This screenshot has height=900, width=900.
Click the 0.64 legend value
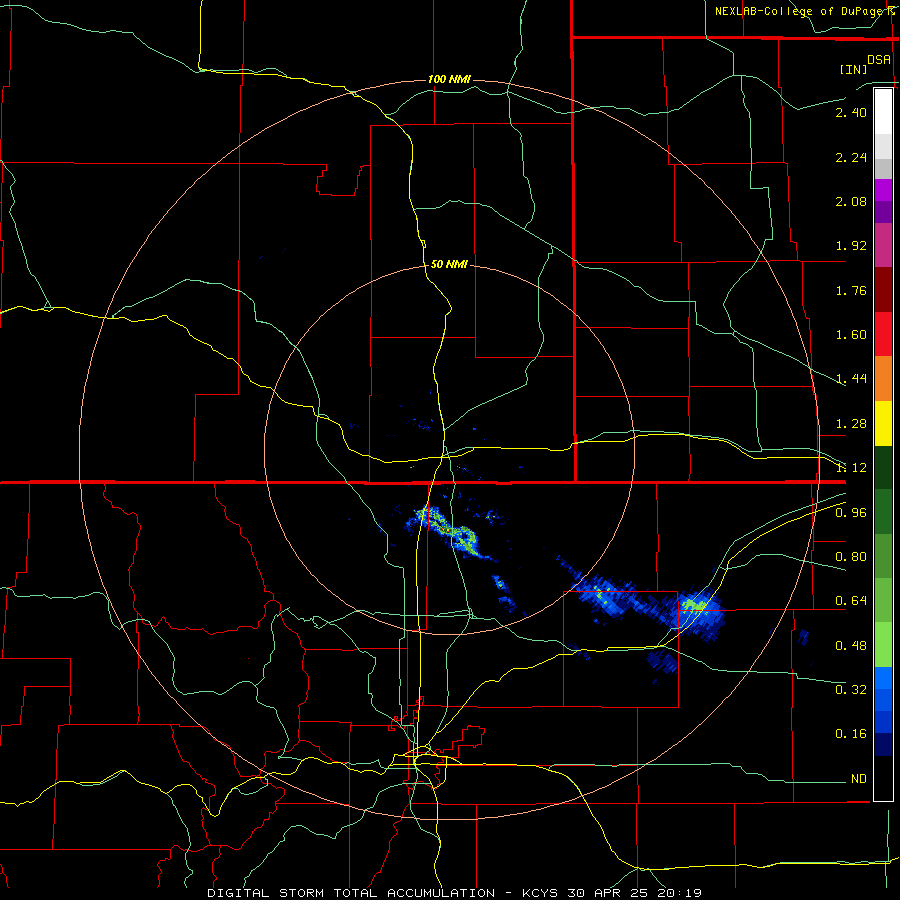[851, 601]
